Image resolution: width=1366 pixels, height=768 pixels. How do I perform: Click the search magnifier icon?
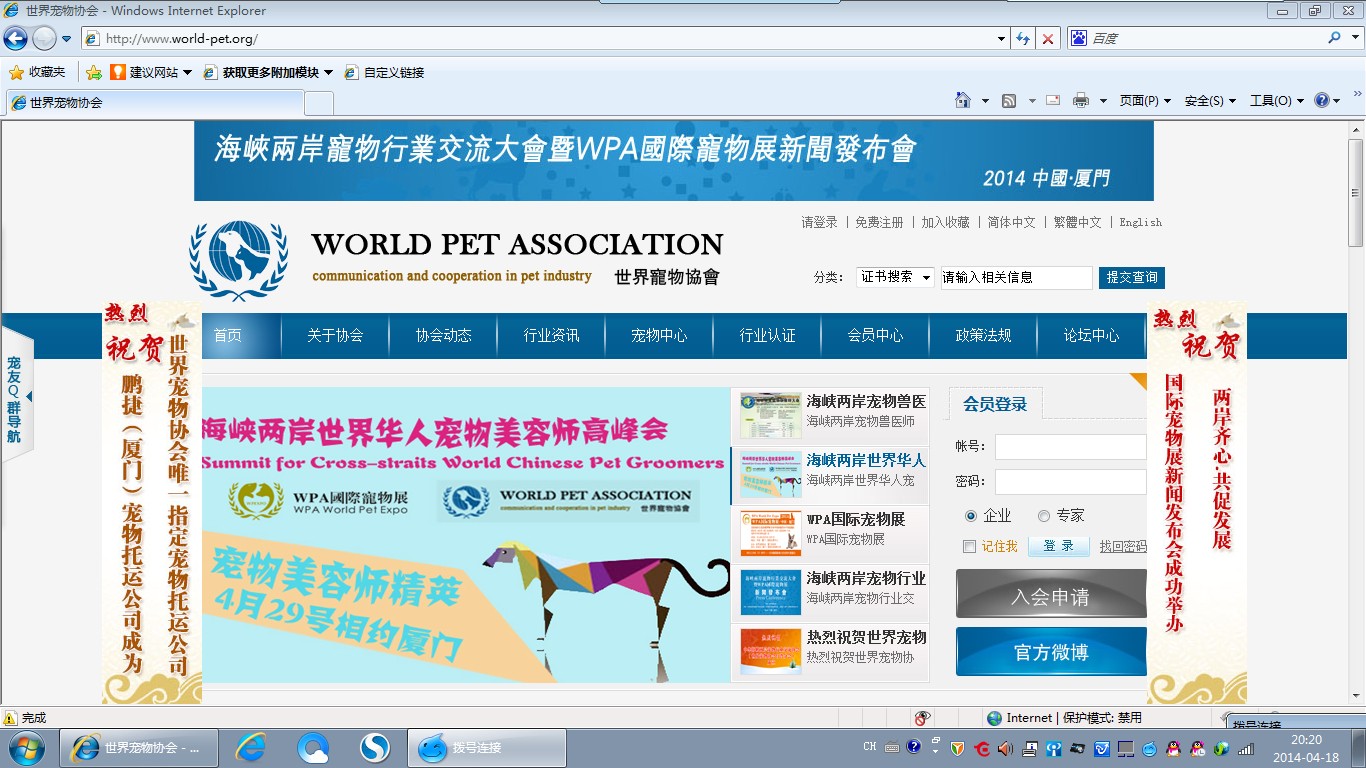click(1334, 38)
